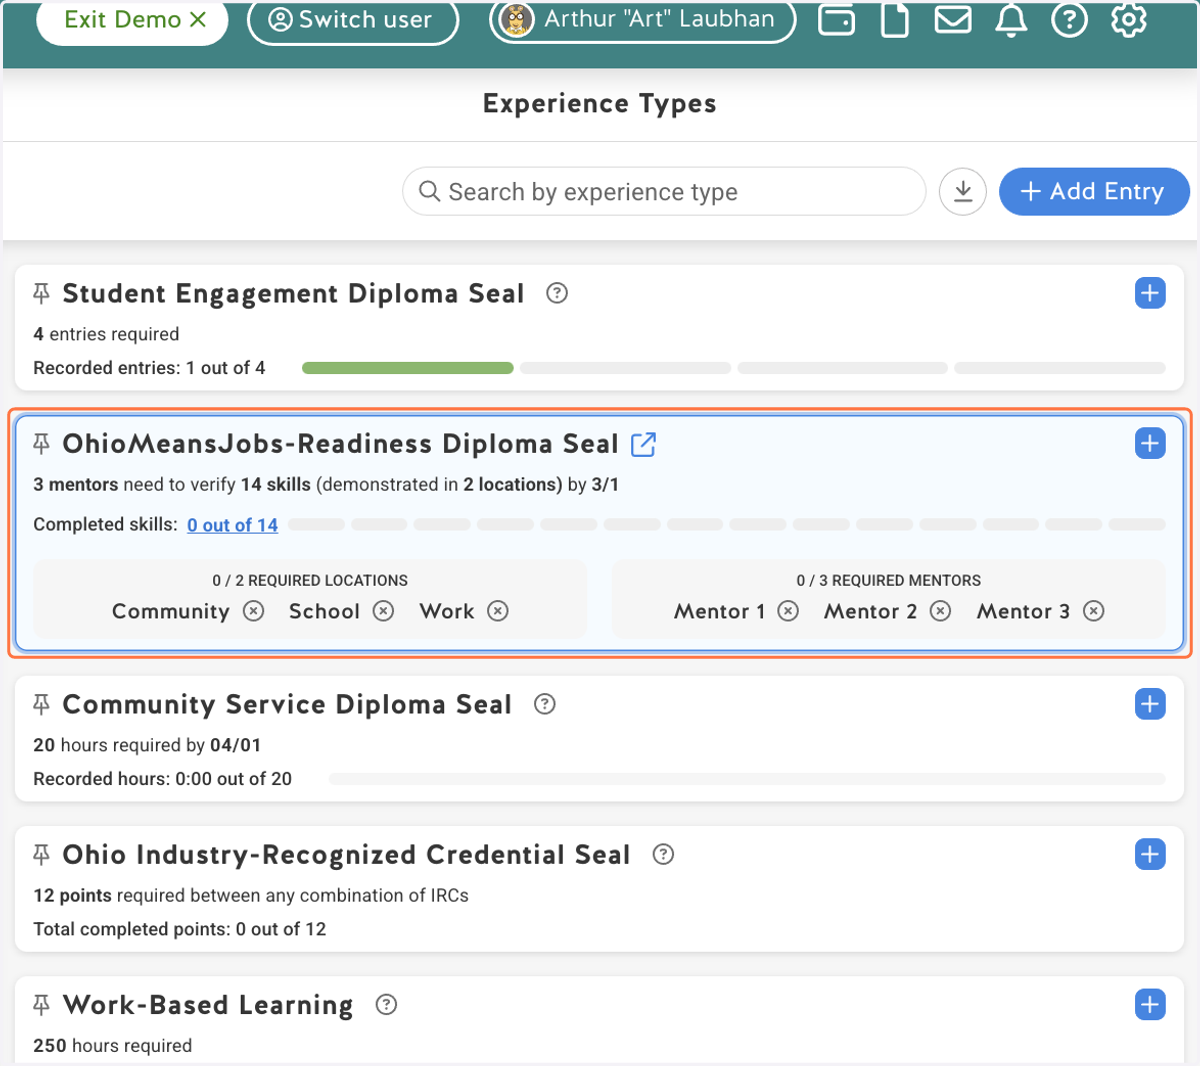1200x1066 pixels.
Task: Click the X icon next to Mentor 2
Action: pyautogui.click(x=941, y=611)
